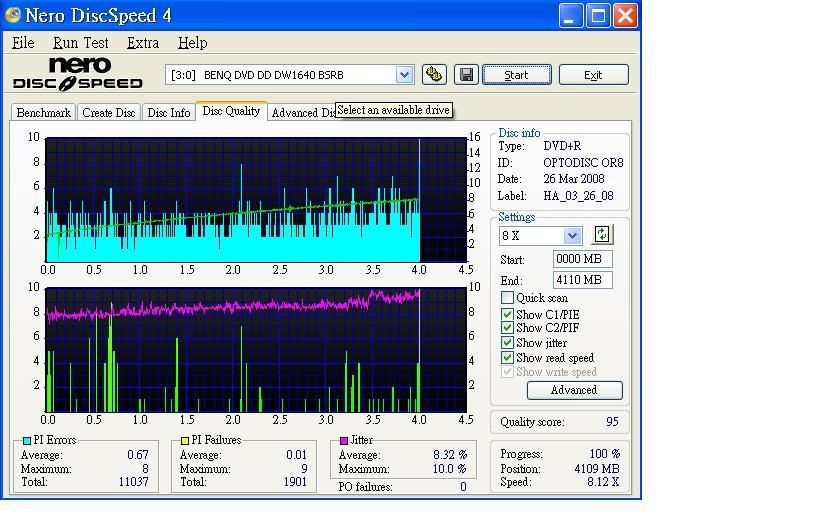Viewport: 840px width, 525px height.
Task: Click the Position 4109 MB value
Action: click(x=597, y=469)
